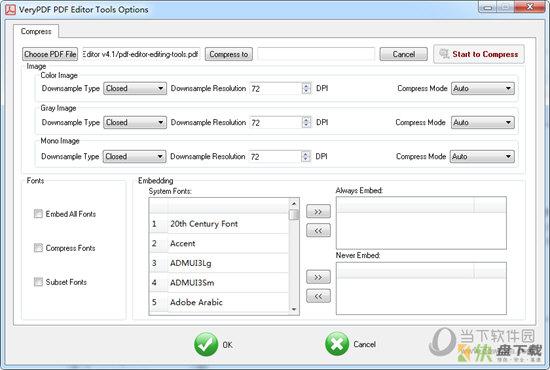Screen dimensions: 550x370
Task: Click the input PDF file path field
Action: click(141, 54)
